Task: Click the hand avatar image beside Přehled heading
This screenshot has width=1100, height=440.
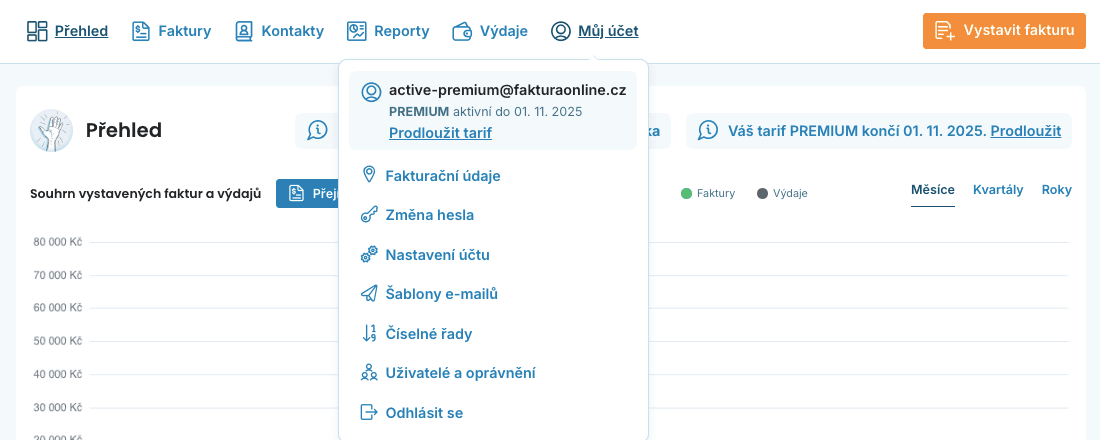Action: [51, 131]
